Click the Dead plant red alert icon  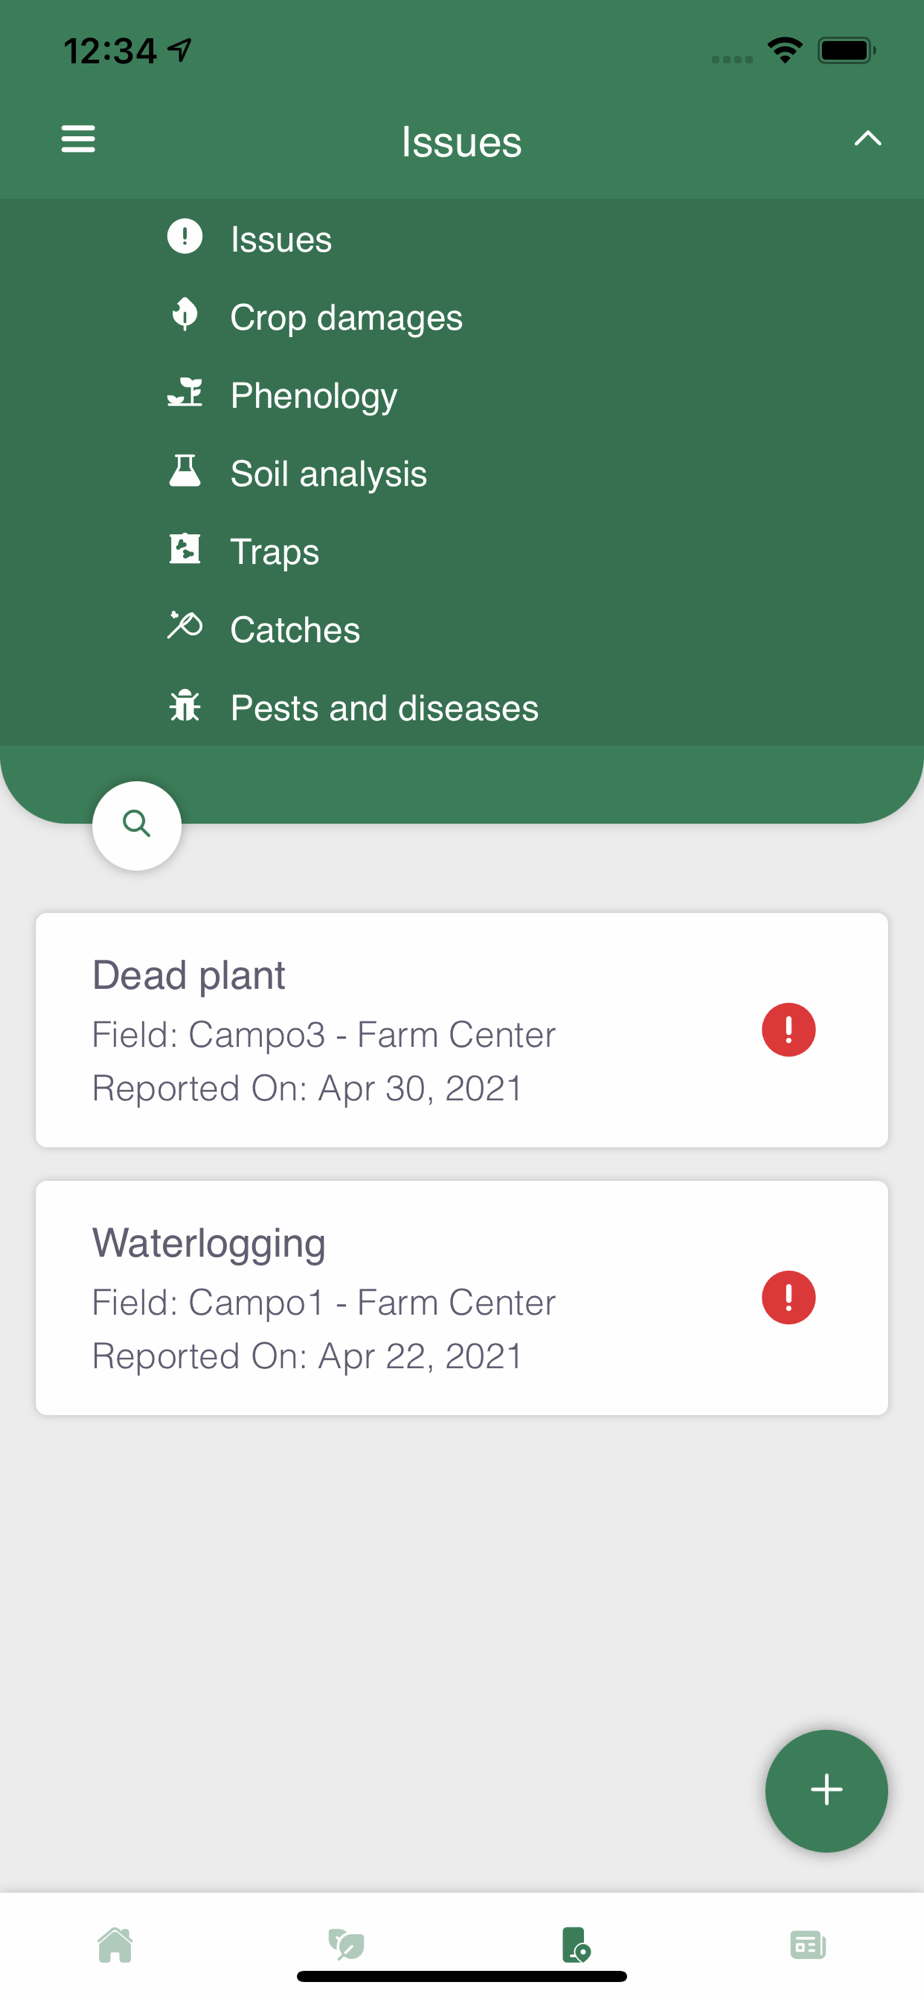pyautogui.click(x=788, y=1029)
